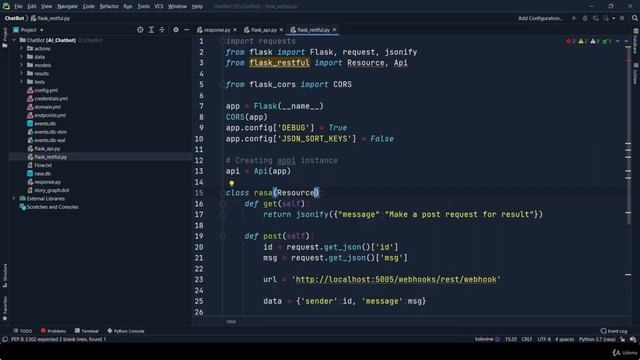
Task: Open the Problems tool window
Action: (53, 331)
